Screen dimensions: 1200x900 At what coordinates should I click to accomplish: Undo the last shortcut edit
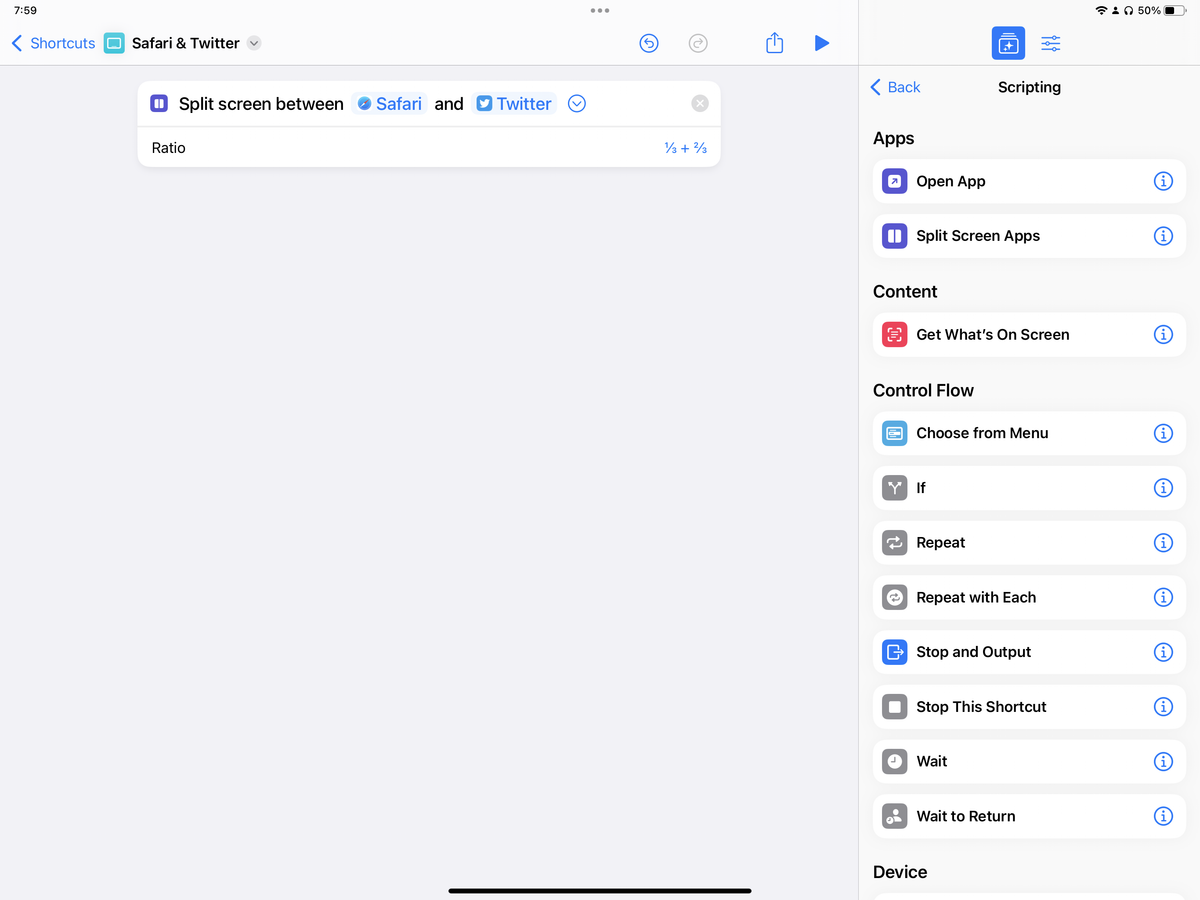pos(649,43)
